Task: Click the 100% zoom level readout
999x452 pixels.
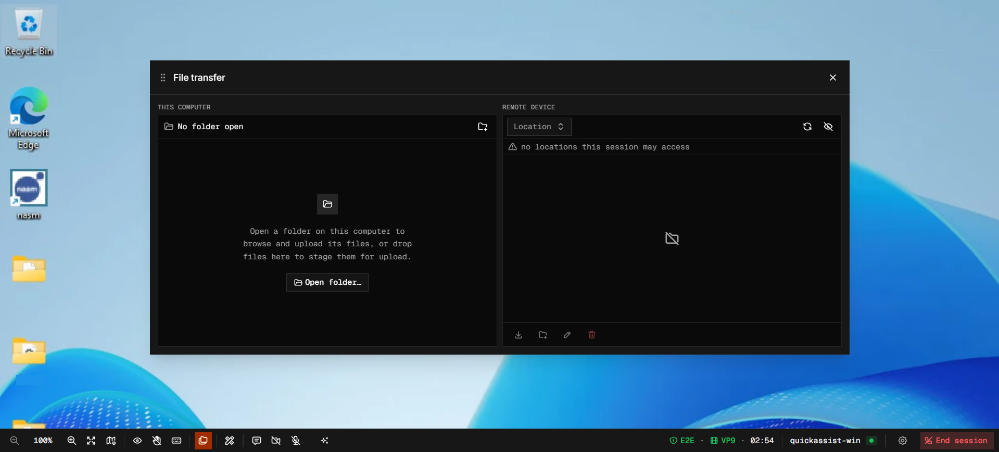Action: coord(43,441)
